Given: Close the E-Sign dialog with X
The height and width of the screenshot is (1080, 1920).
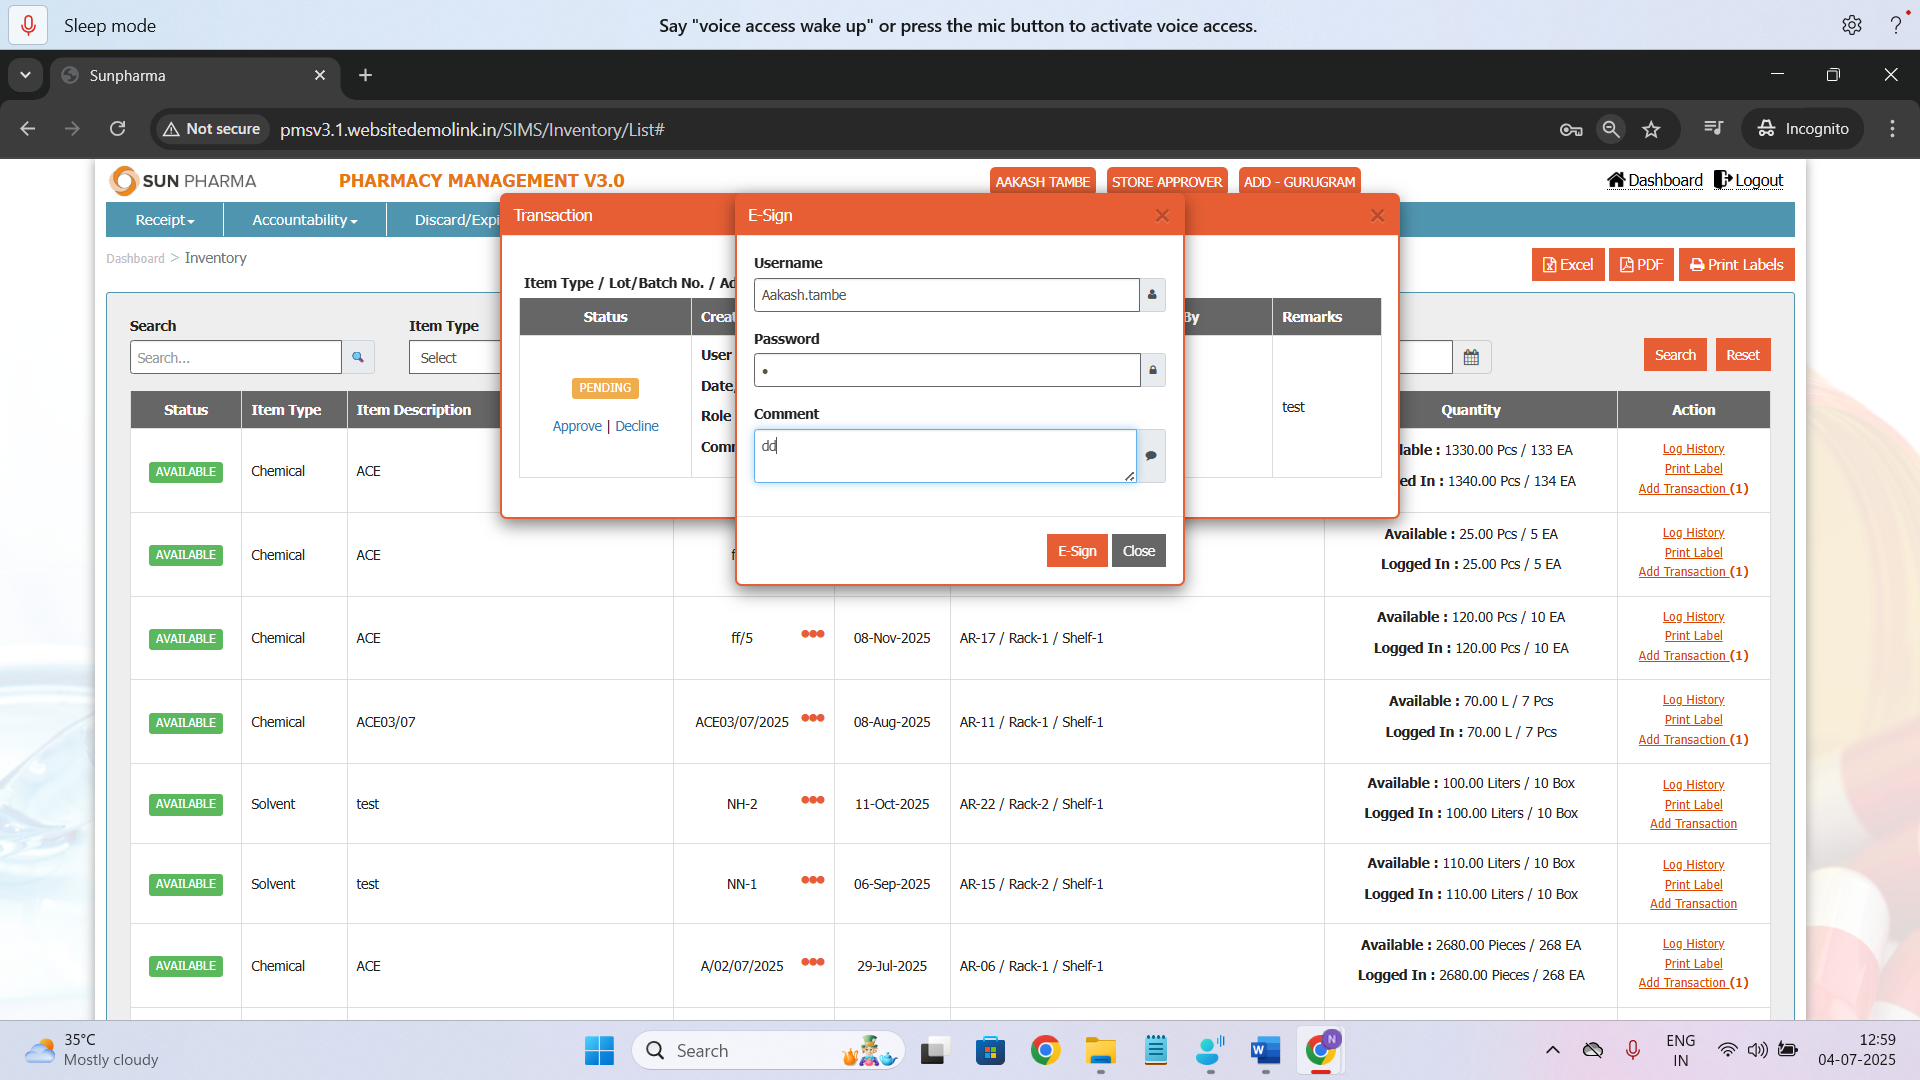Looking at the screenshot, I should [1161, 216].
